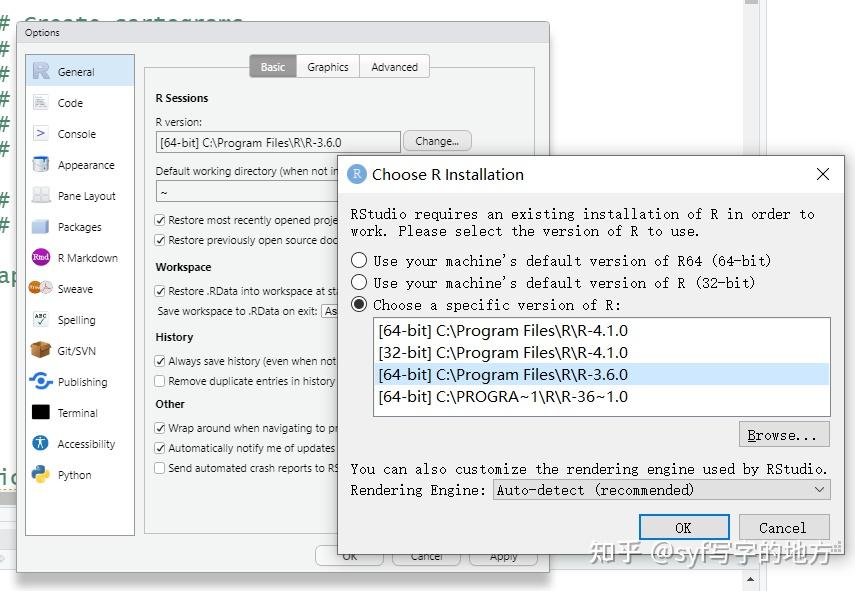Open the Sweave options icon
This screenshot has width=855, height=591.
coord(41,288)
